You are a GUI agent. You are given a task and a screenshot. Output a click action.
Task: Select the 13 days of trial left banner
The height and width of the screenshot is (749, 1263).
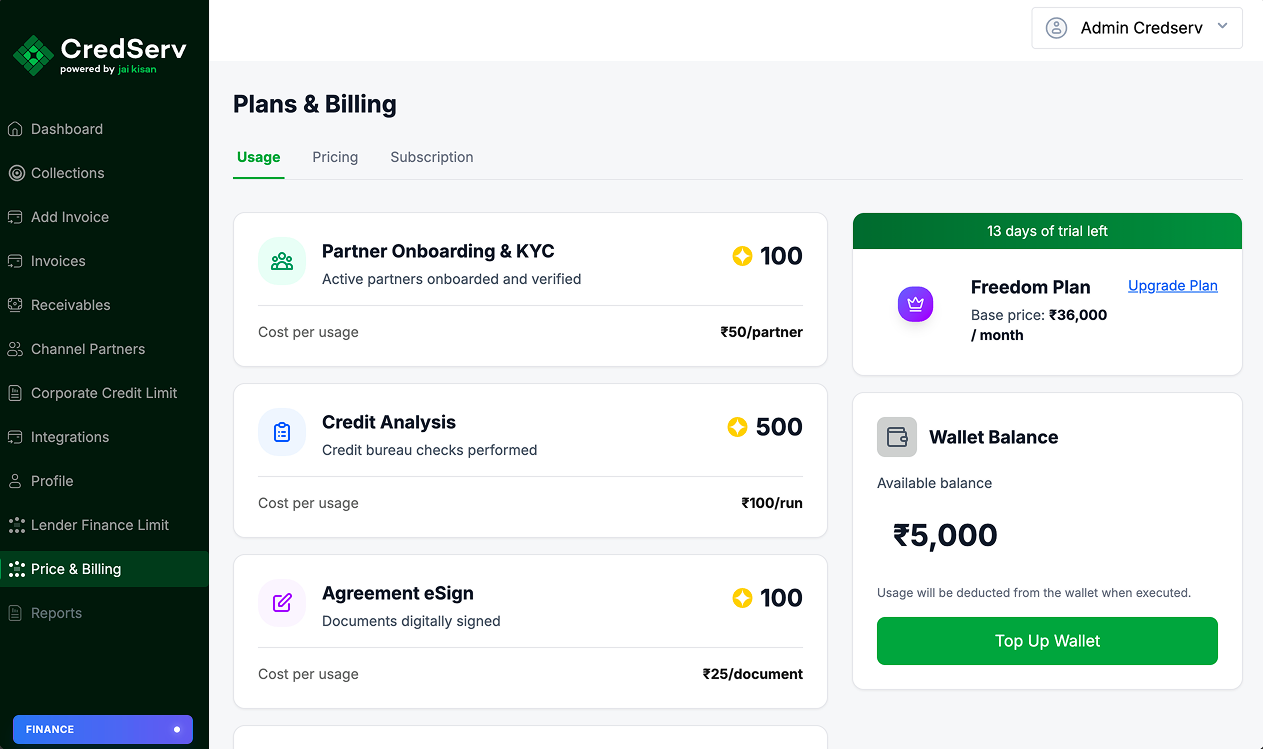[1047, 231]
